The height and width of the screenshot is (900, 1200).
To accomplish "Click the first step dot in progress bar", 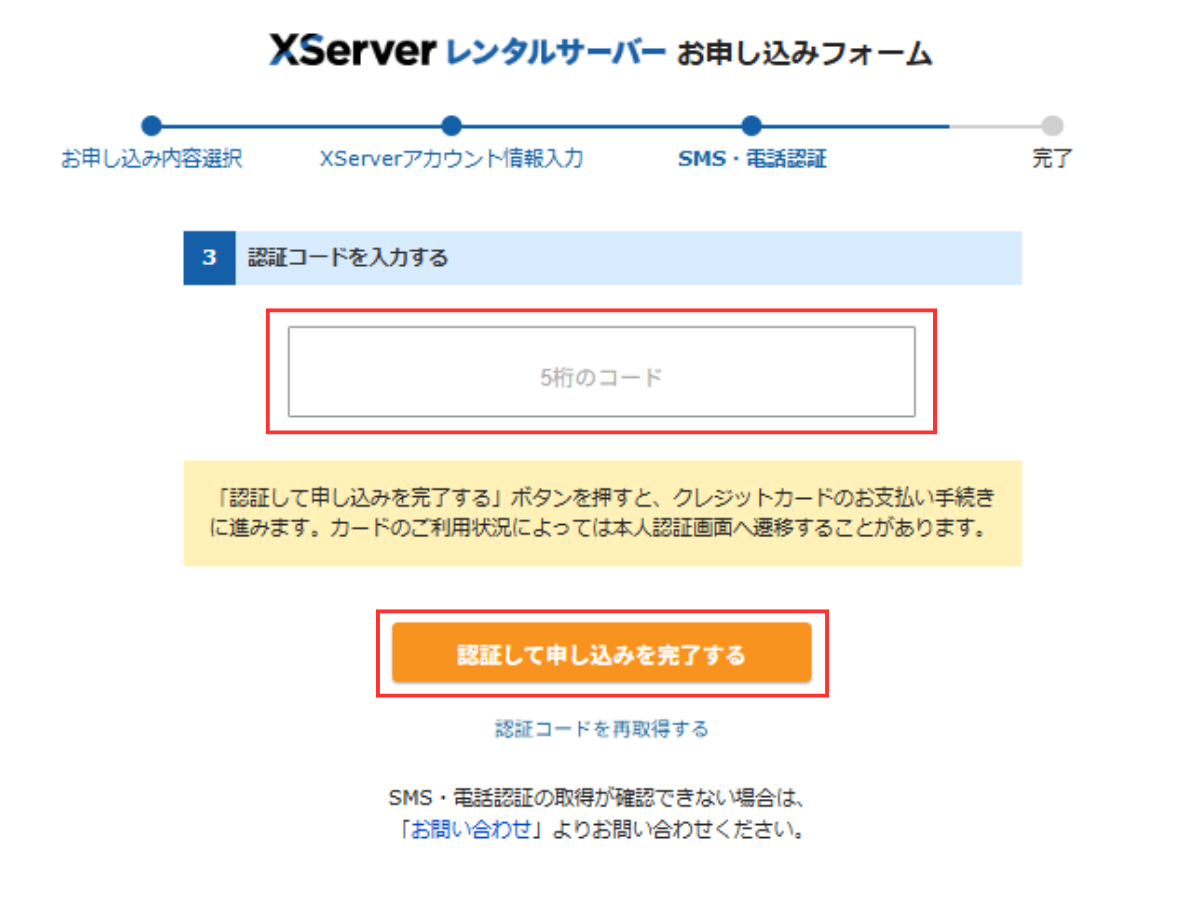I will tap(151, 126).
